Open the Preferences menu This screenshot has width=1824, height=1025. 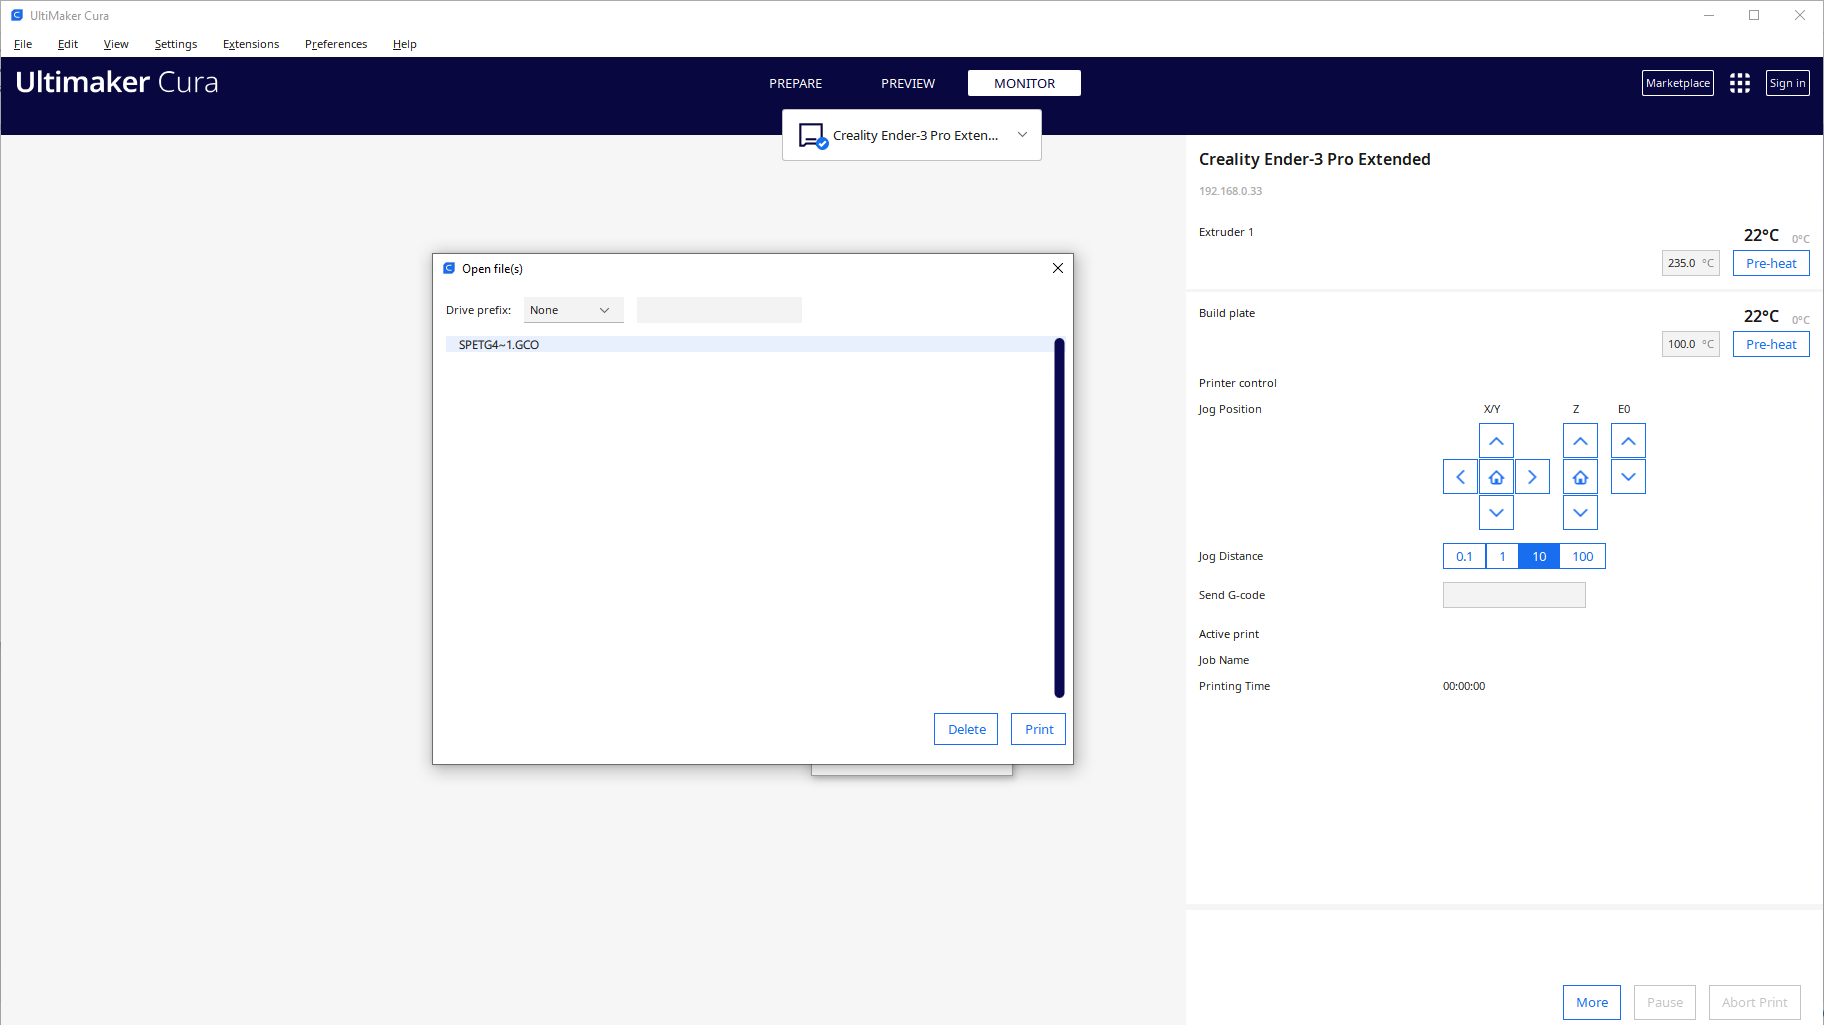point(336,44)
